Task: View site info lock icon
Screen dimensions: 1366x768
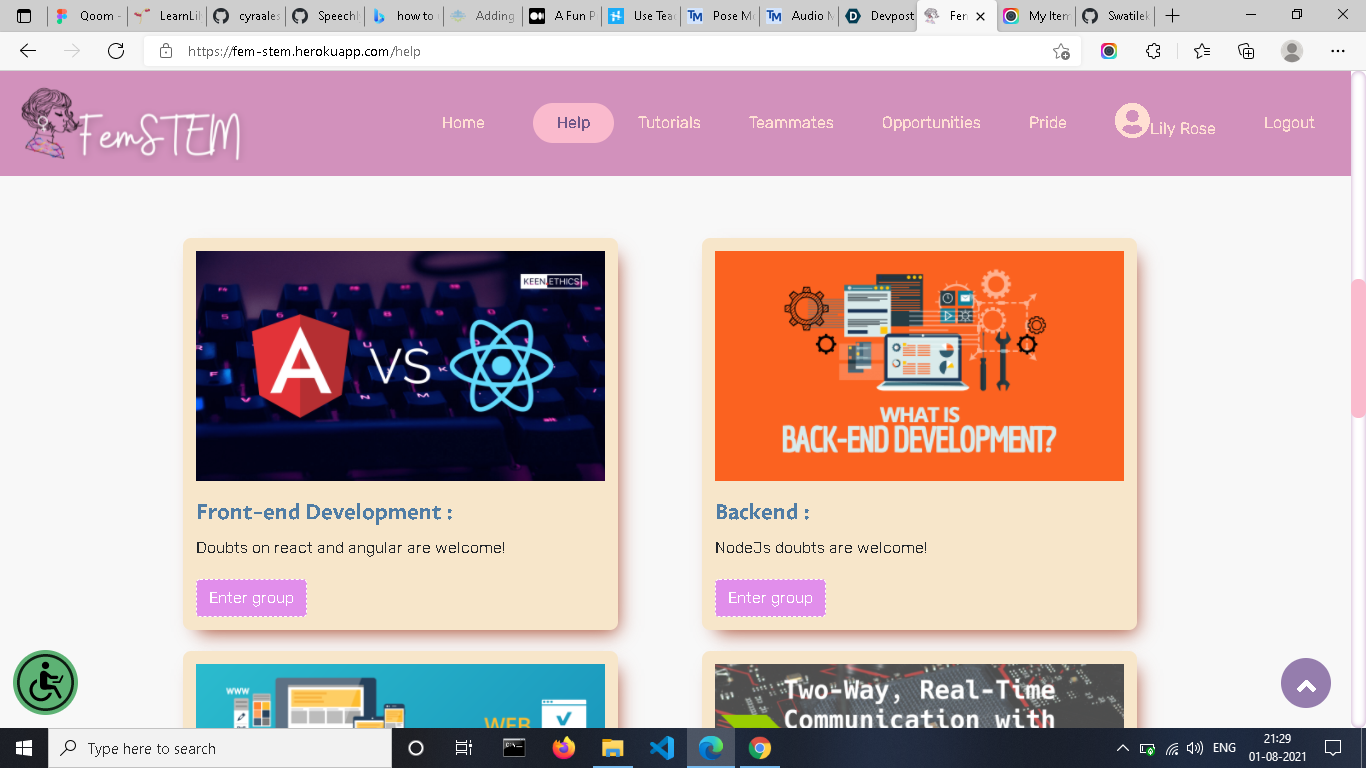Action: (x=167, y=51)
